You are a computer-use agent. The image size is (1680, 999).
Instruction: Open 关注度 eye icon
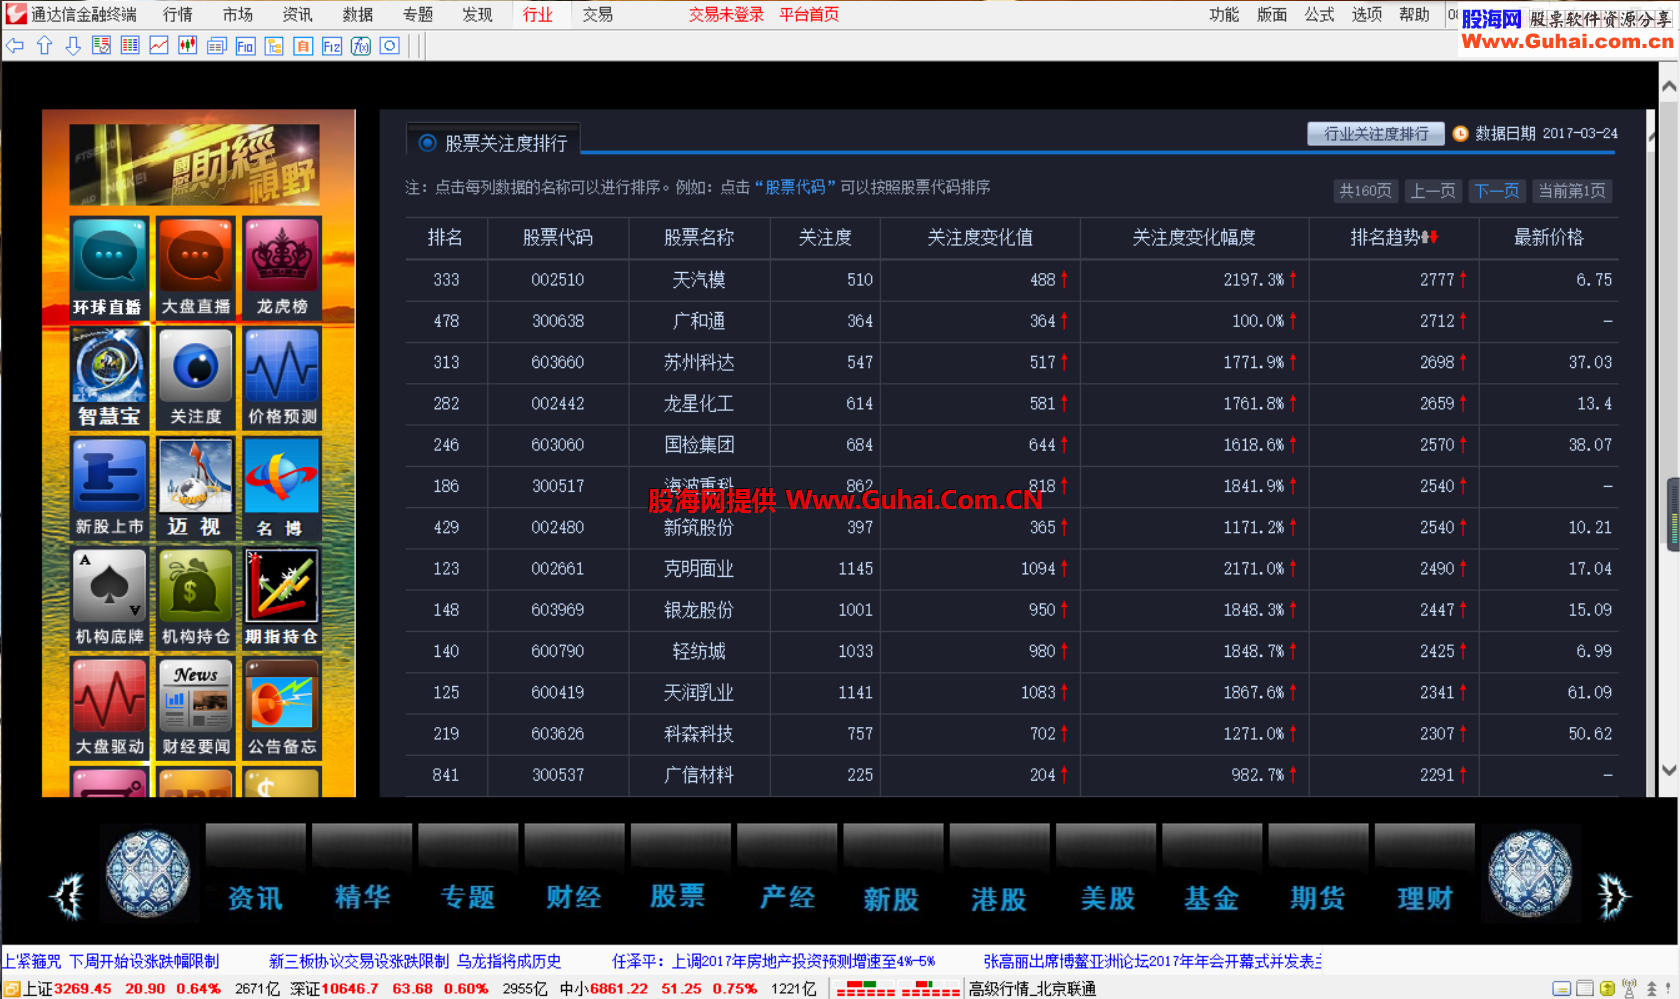(195, 378)
